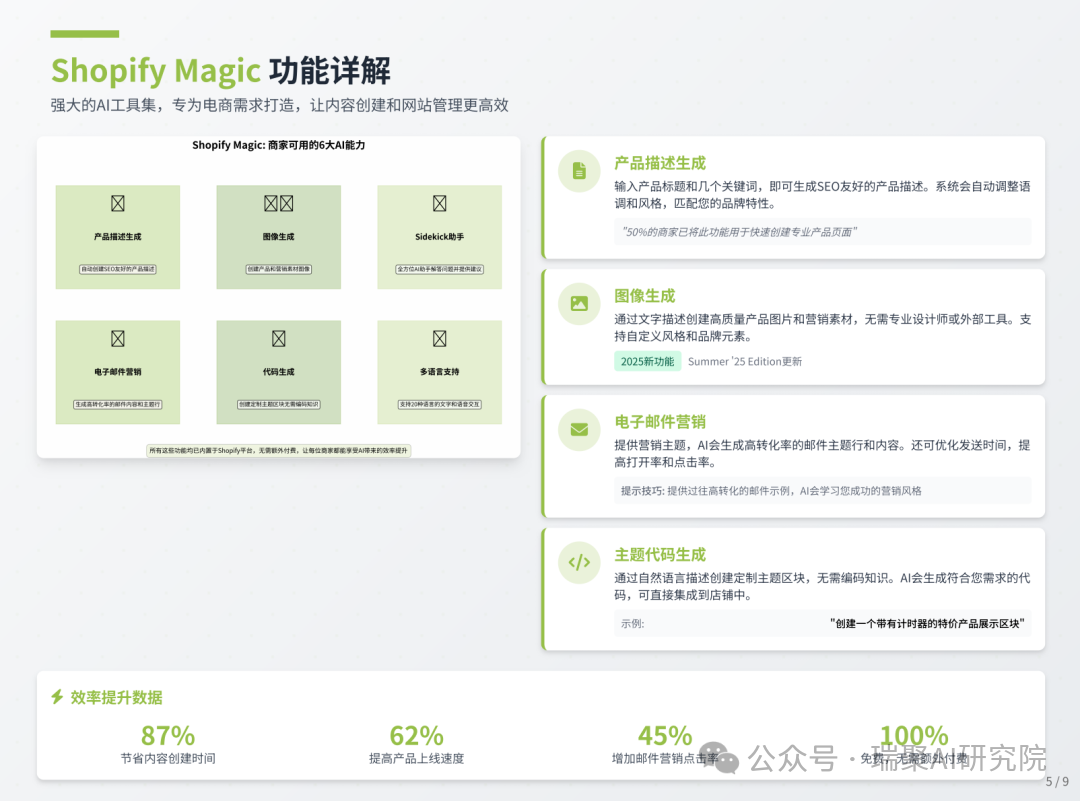Screen dimensions: 1080x801
Task: Click the 图像生成 description paragraph
Action: [822, 328]
